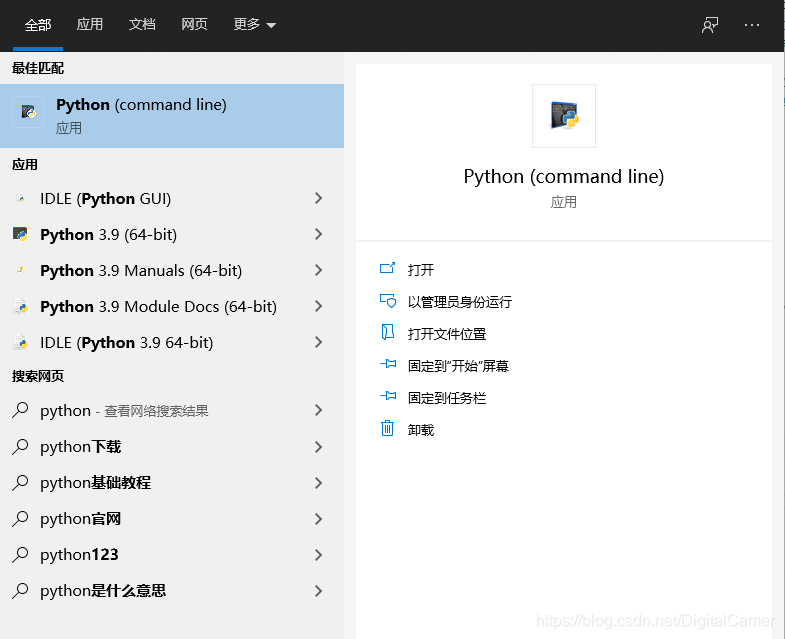Expand arrow for IDLE (Python 3.9 64-bit)
The width and height of the screenshot is (785, 639).
coord(318,342)
